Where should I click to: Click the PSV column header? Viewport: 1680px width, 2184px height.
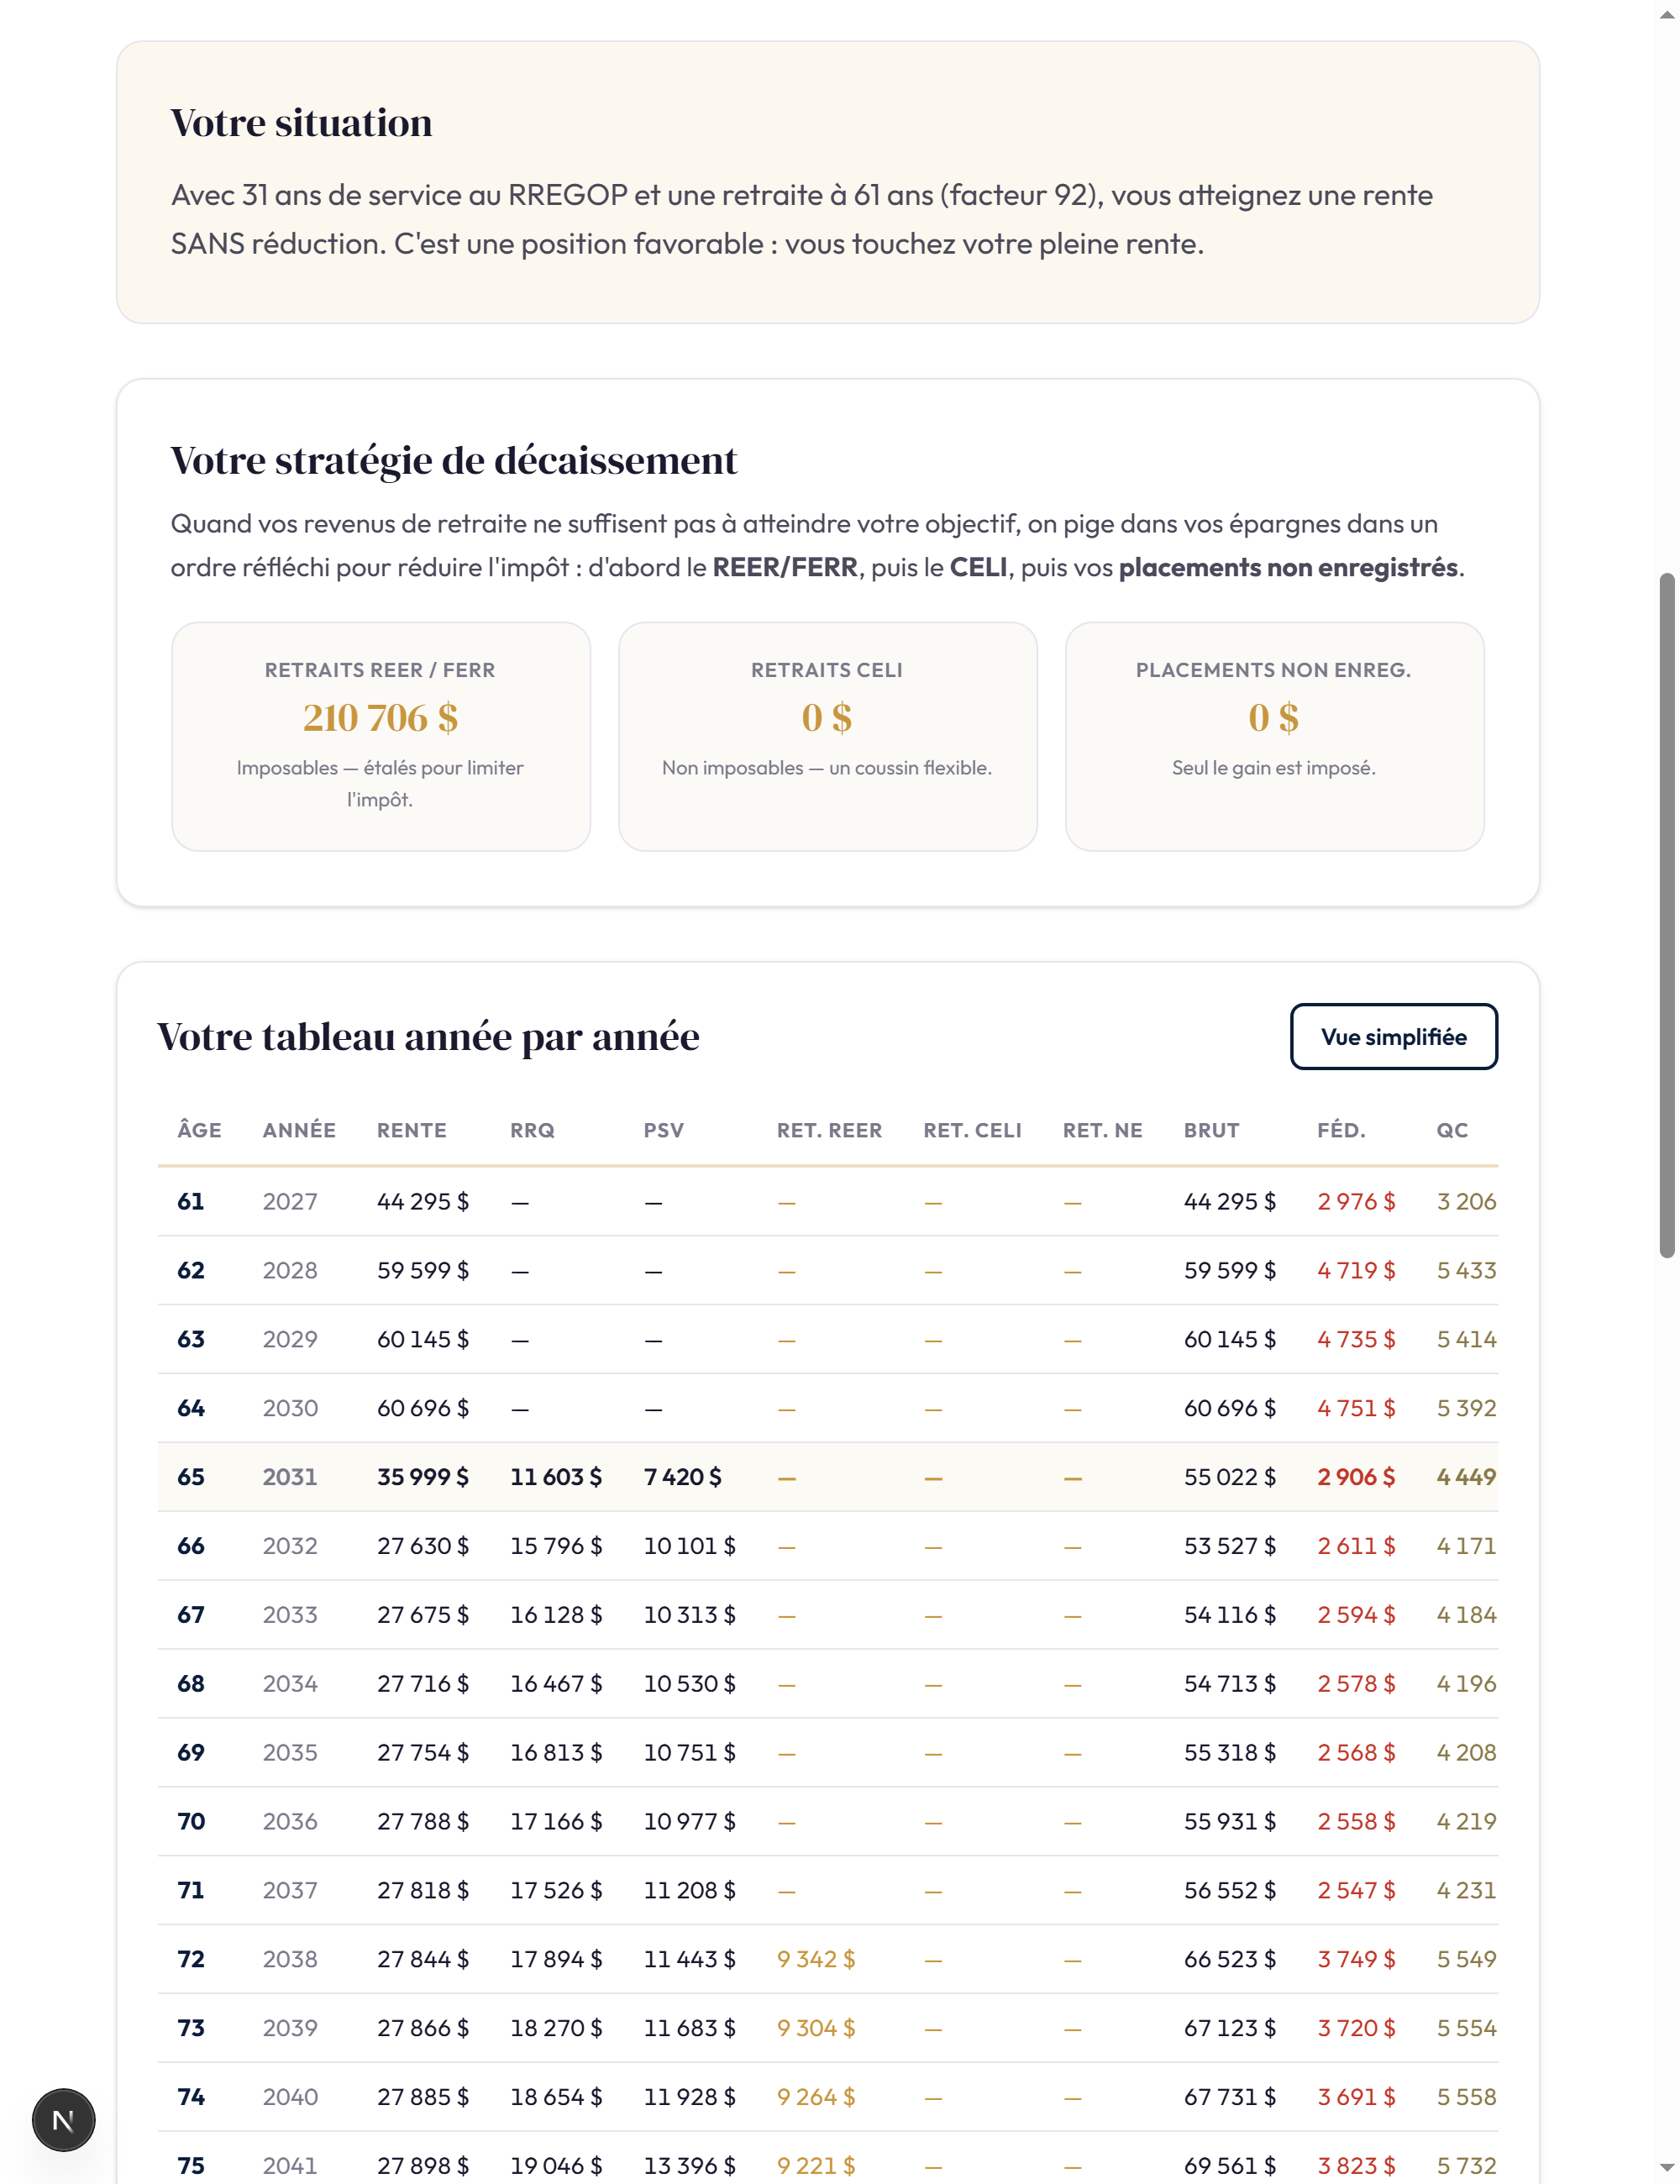click(664, 1130)
